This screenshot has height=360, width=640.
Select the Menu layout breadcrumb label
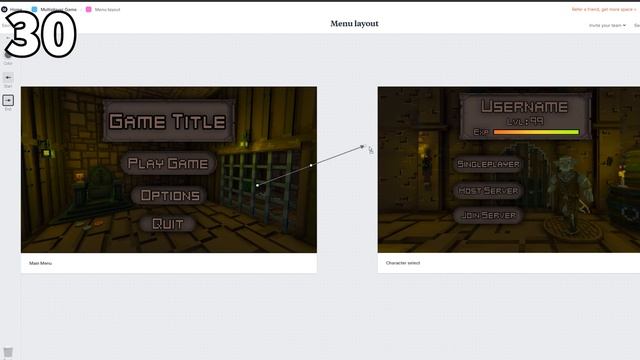pyautogui.click(x=107, y=9)
